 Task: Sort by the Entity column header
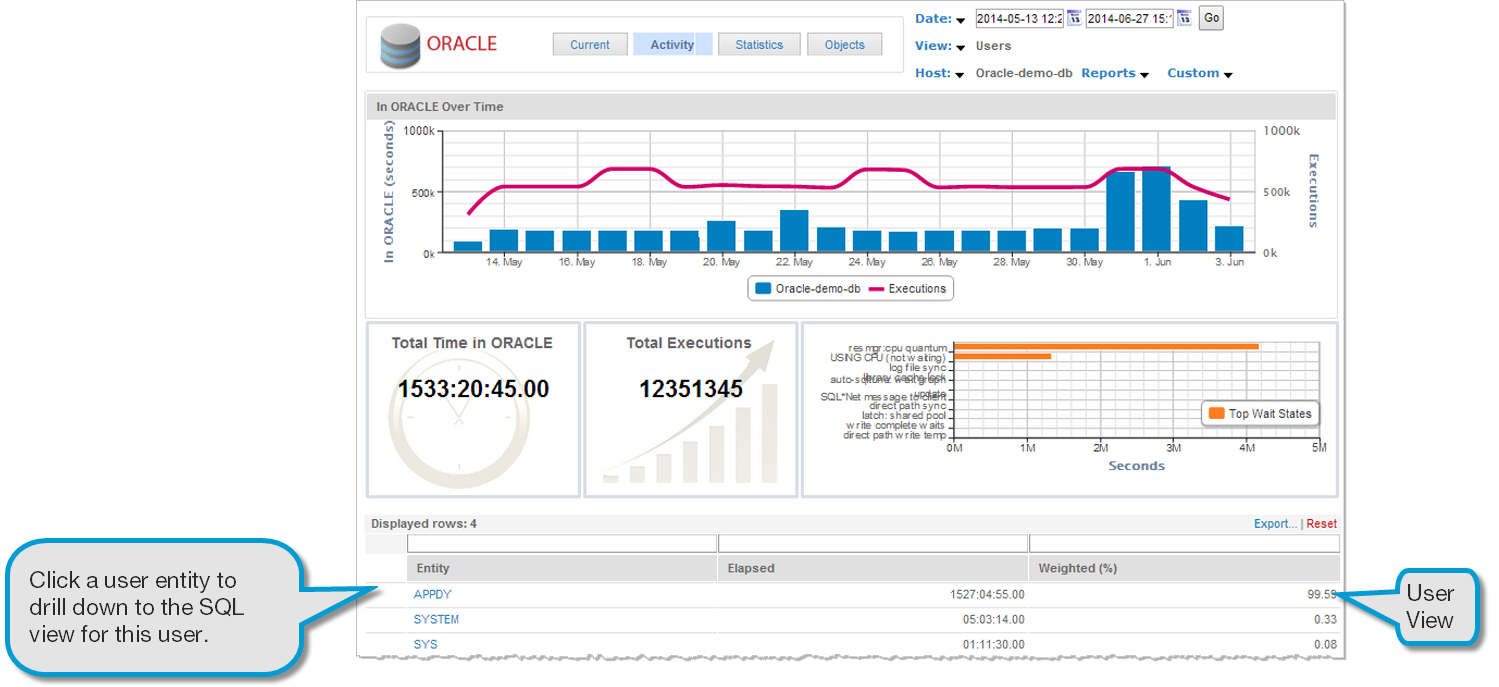click(562, 568)
